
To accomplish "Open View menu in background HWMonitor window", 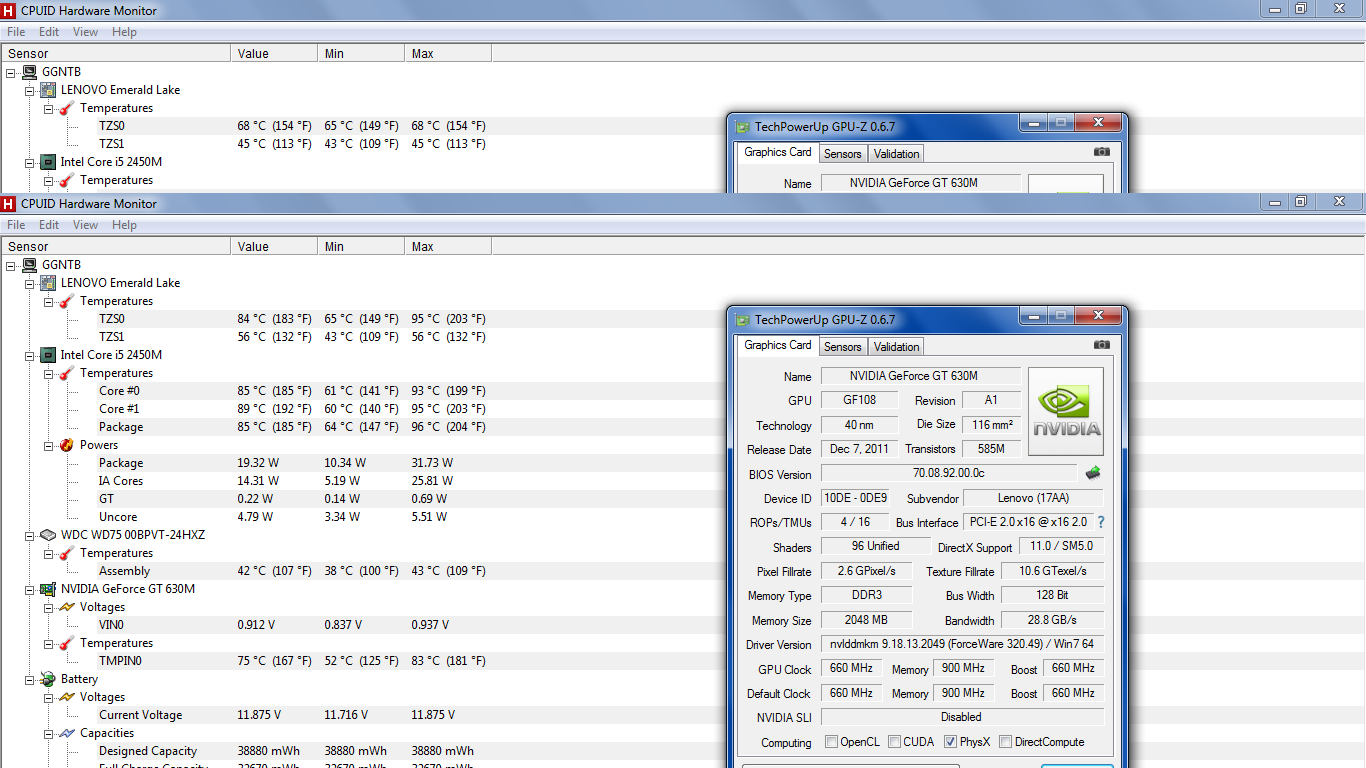I will pos(86,32).
